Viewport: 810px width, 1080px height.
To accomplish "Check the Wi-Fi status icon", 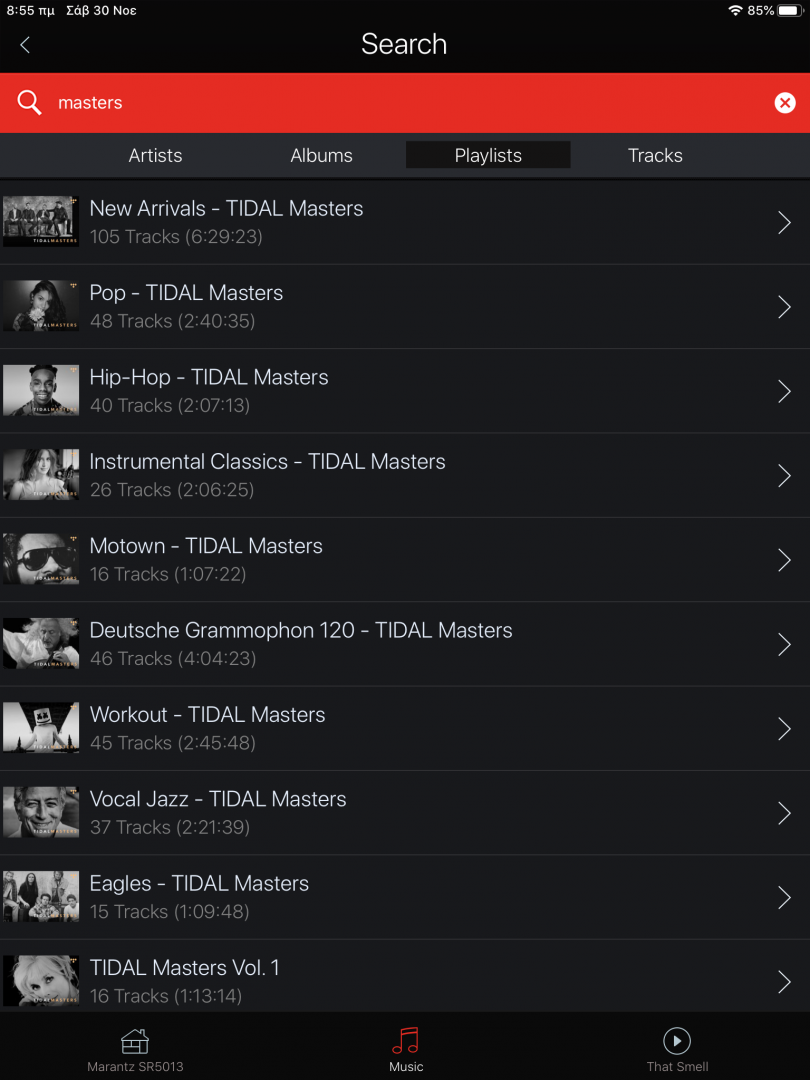I will 736,10.
